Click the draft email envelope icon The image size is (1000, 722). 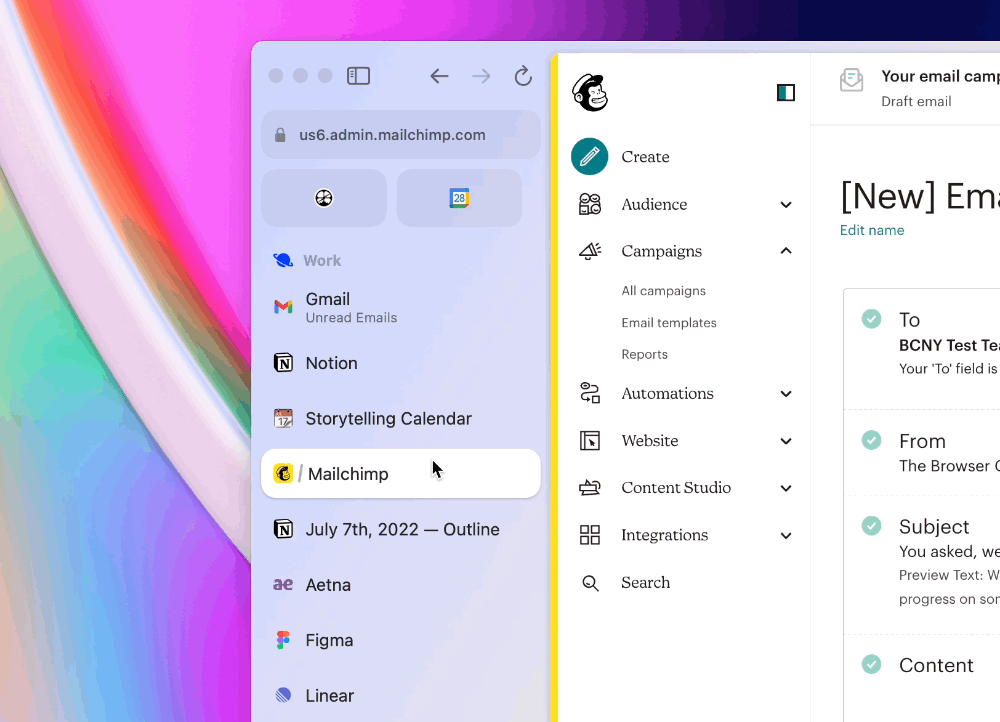point(851,80)
